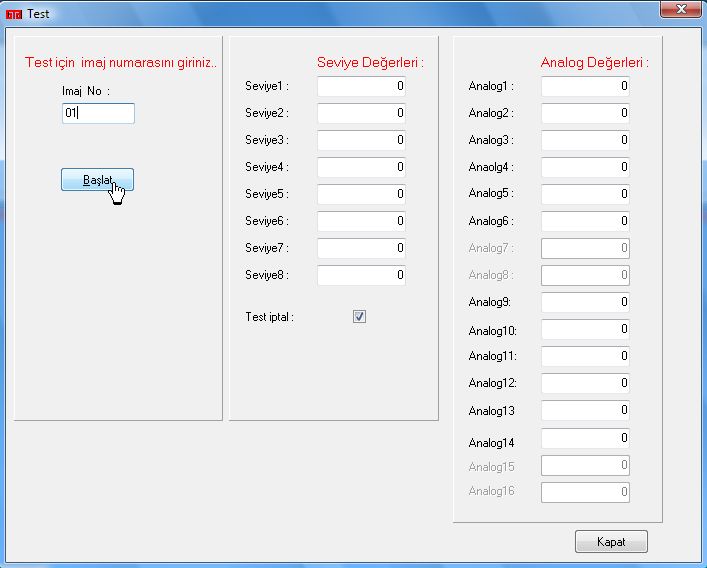Select the Analog1 value field

[585, 87]
